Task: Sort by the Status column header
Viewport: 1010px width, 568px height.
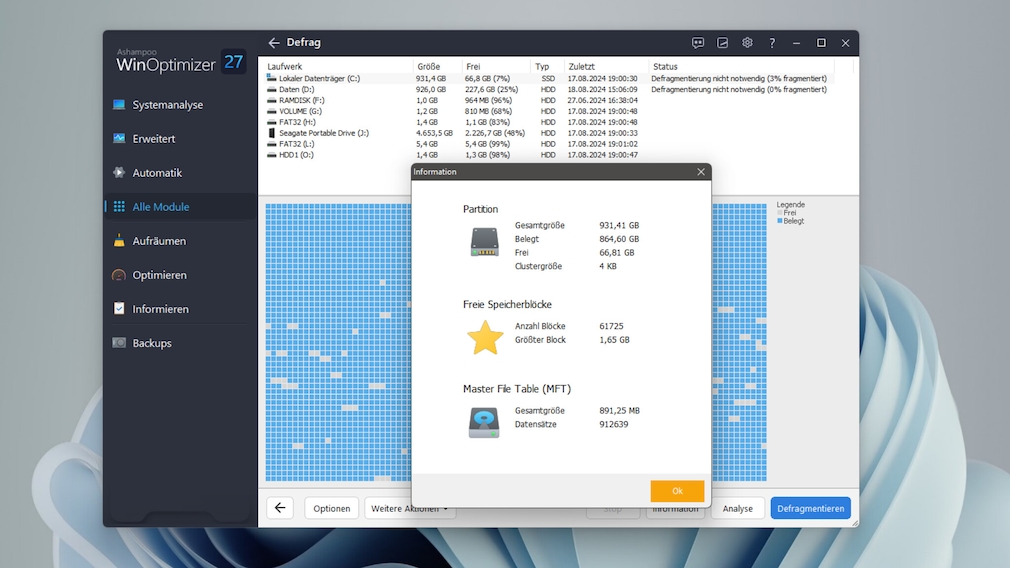Action: (x=665, y=66)
